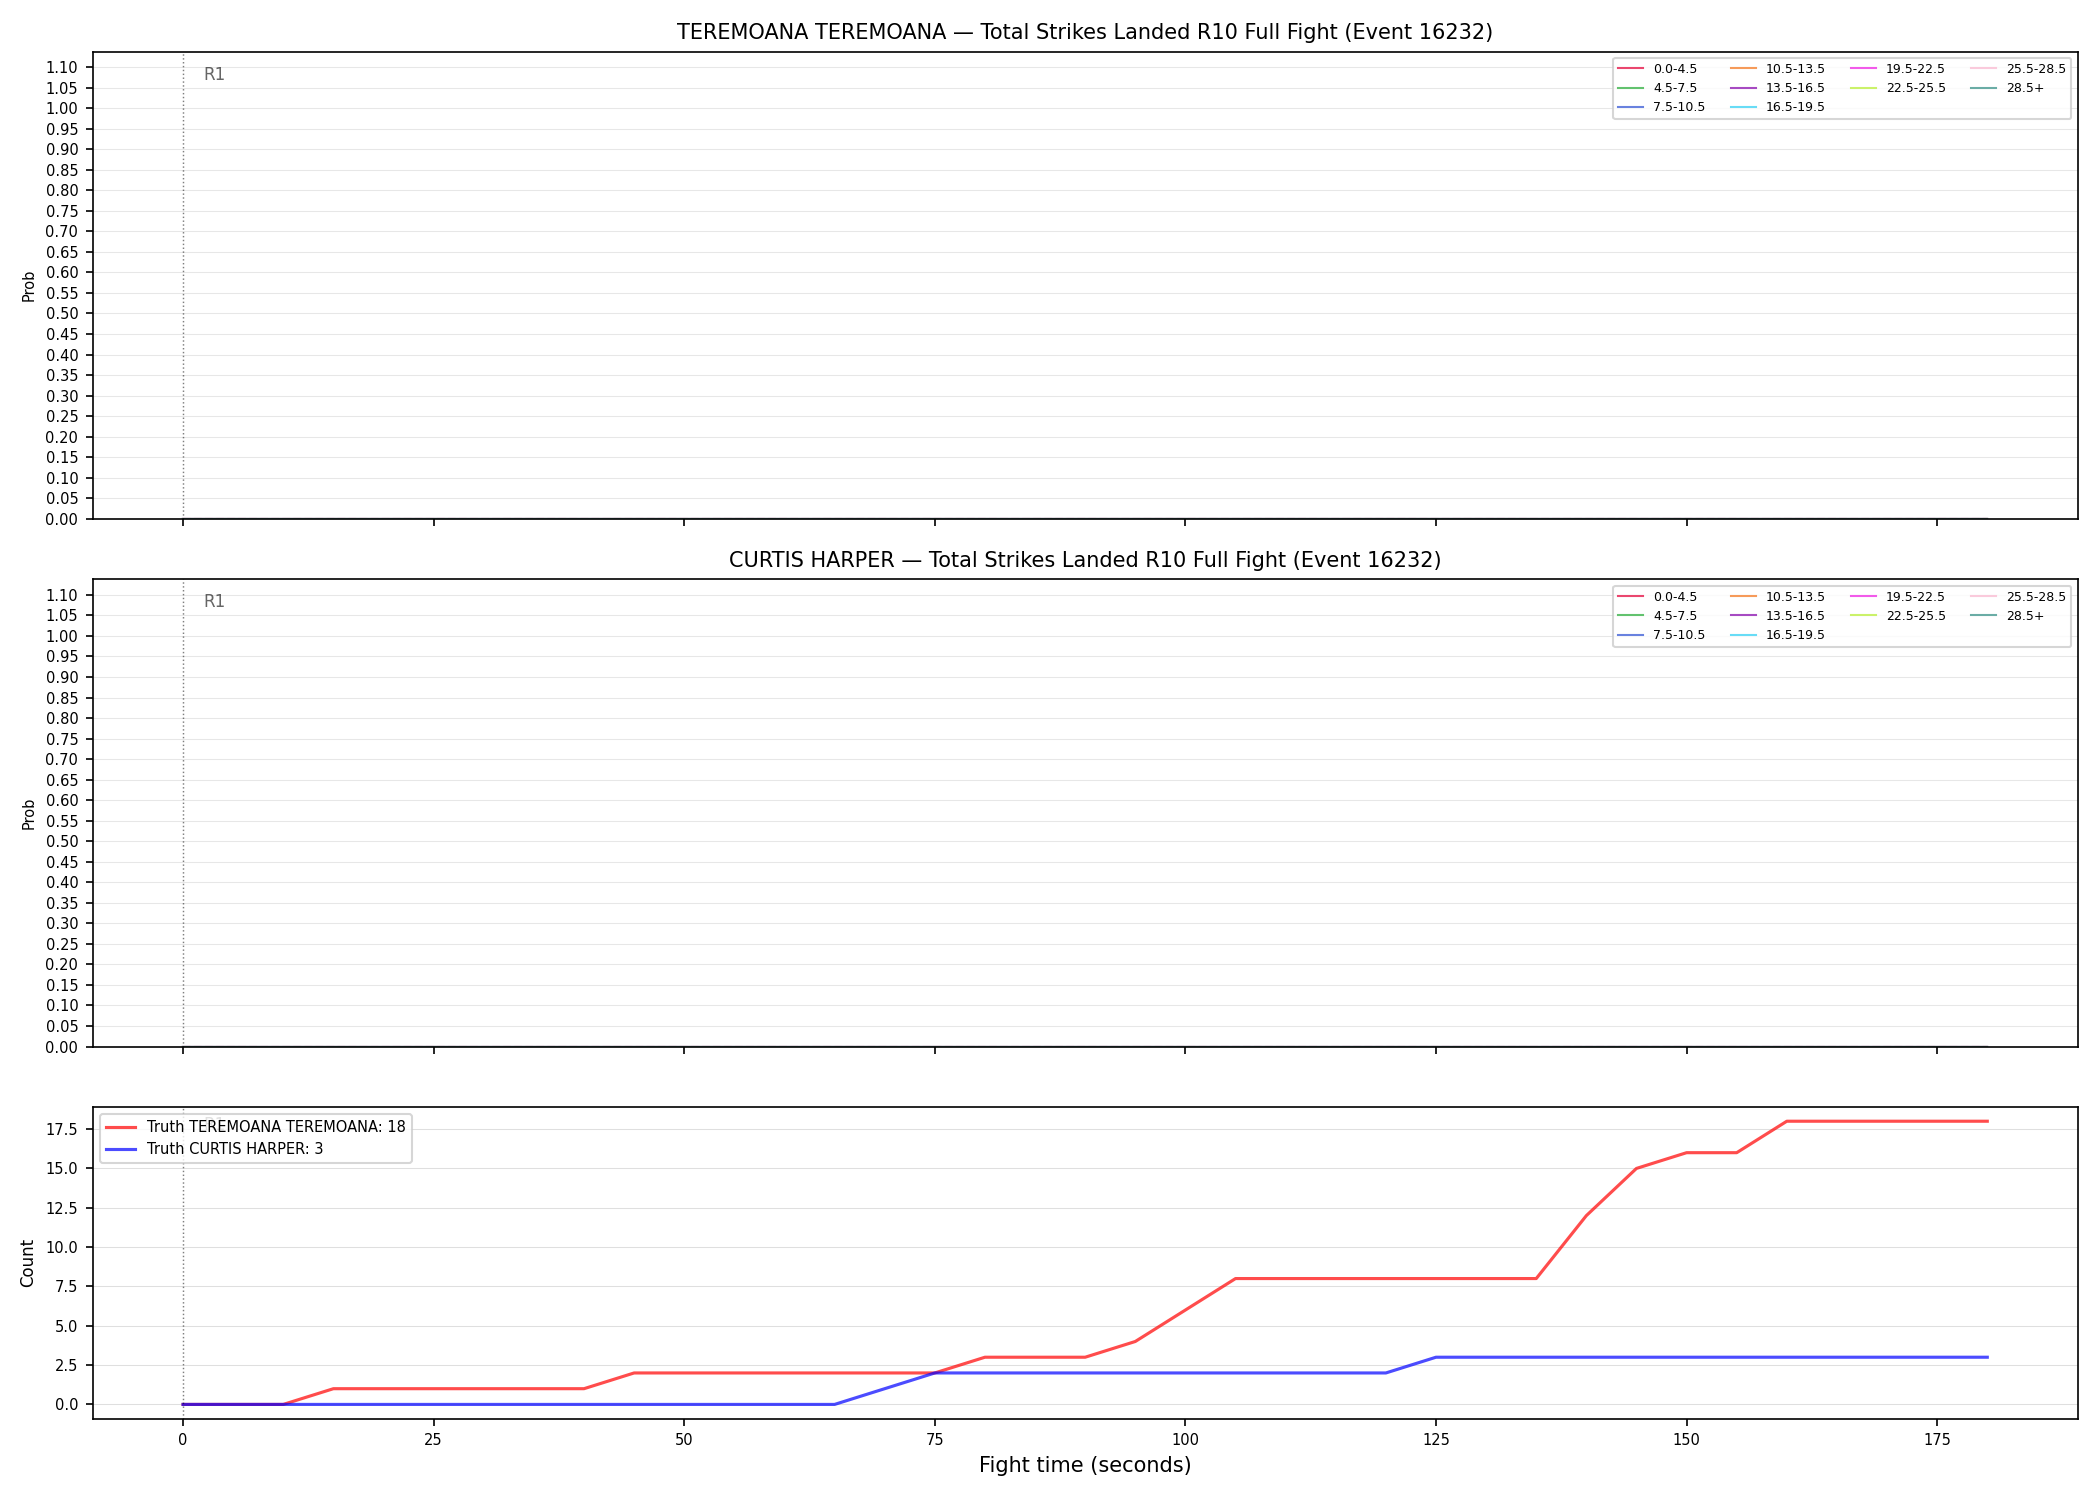Click Count axis tick '17.5'
Viewport: 2100px width, 1500px height.
[61, 1130]
